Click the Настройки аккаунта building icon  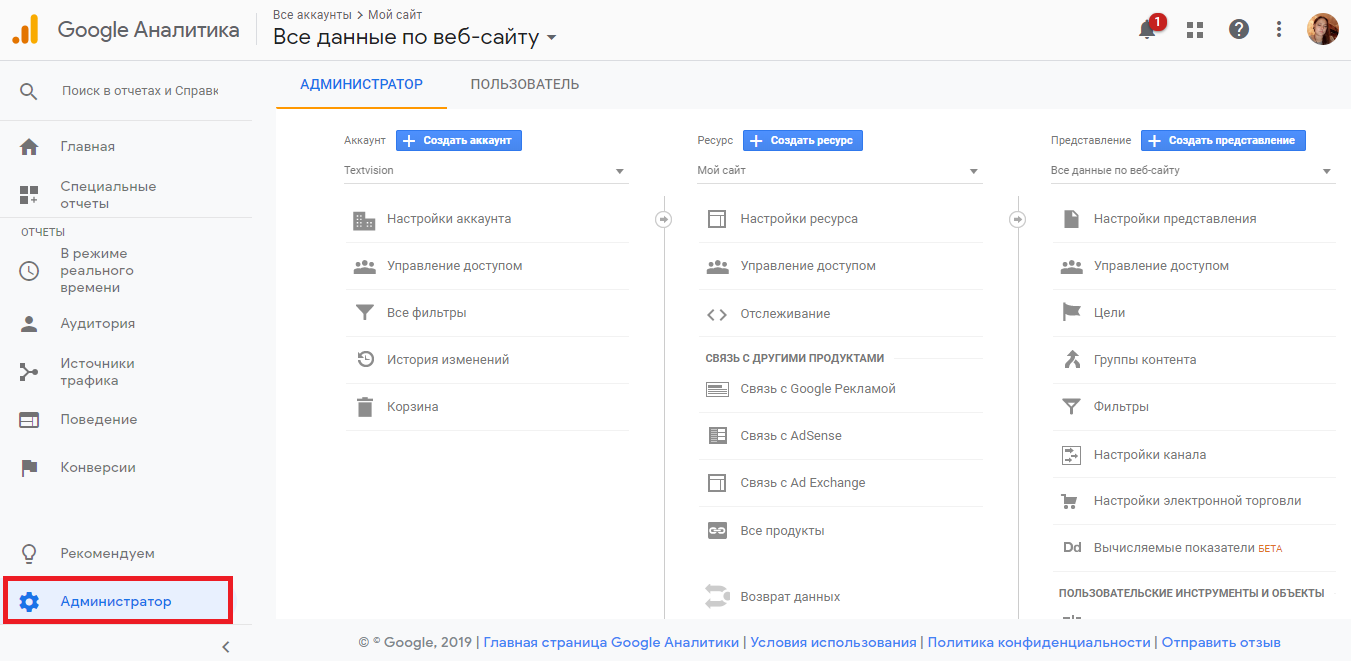[x=365, y=220]
